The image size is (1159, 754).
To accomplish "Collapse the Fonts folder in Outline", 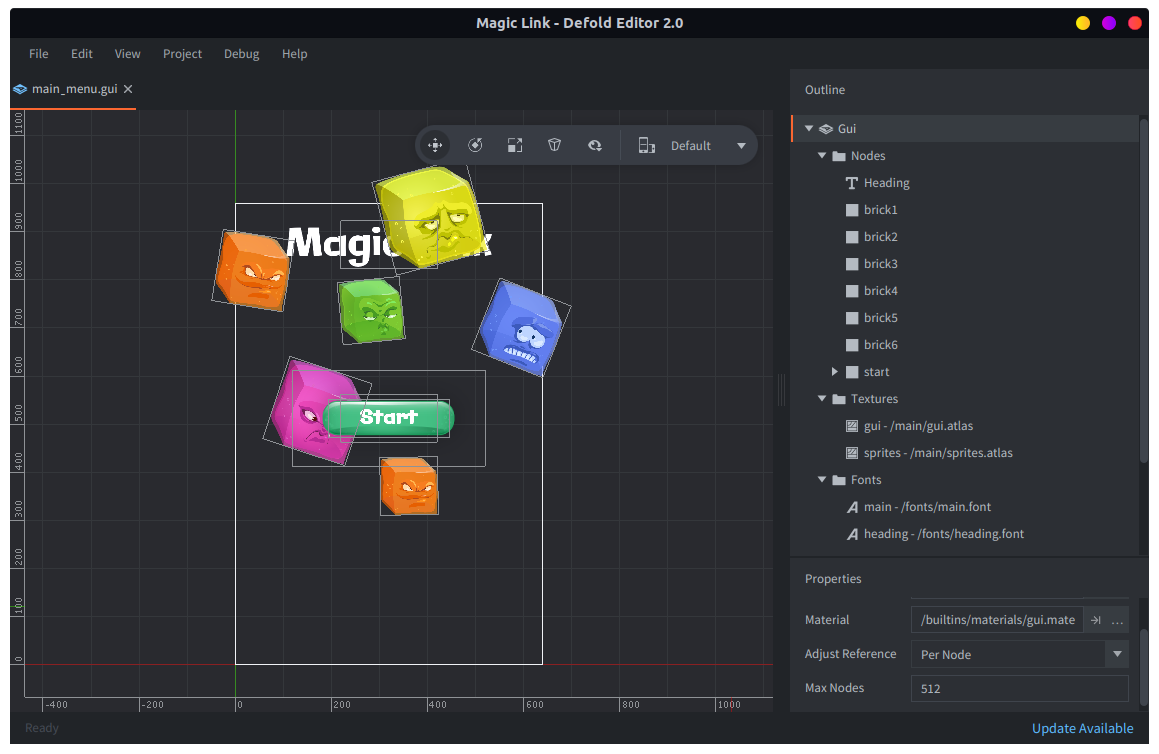I will 822,480.
